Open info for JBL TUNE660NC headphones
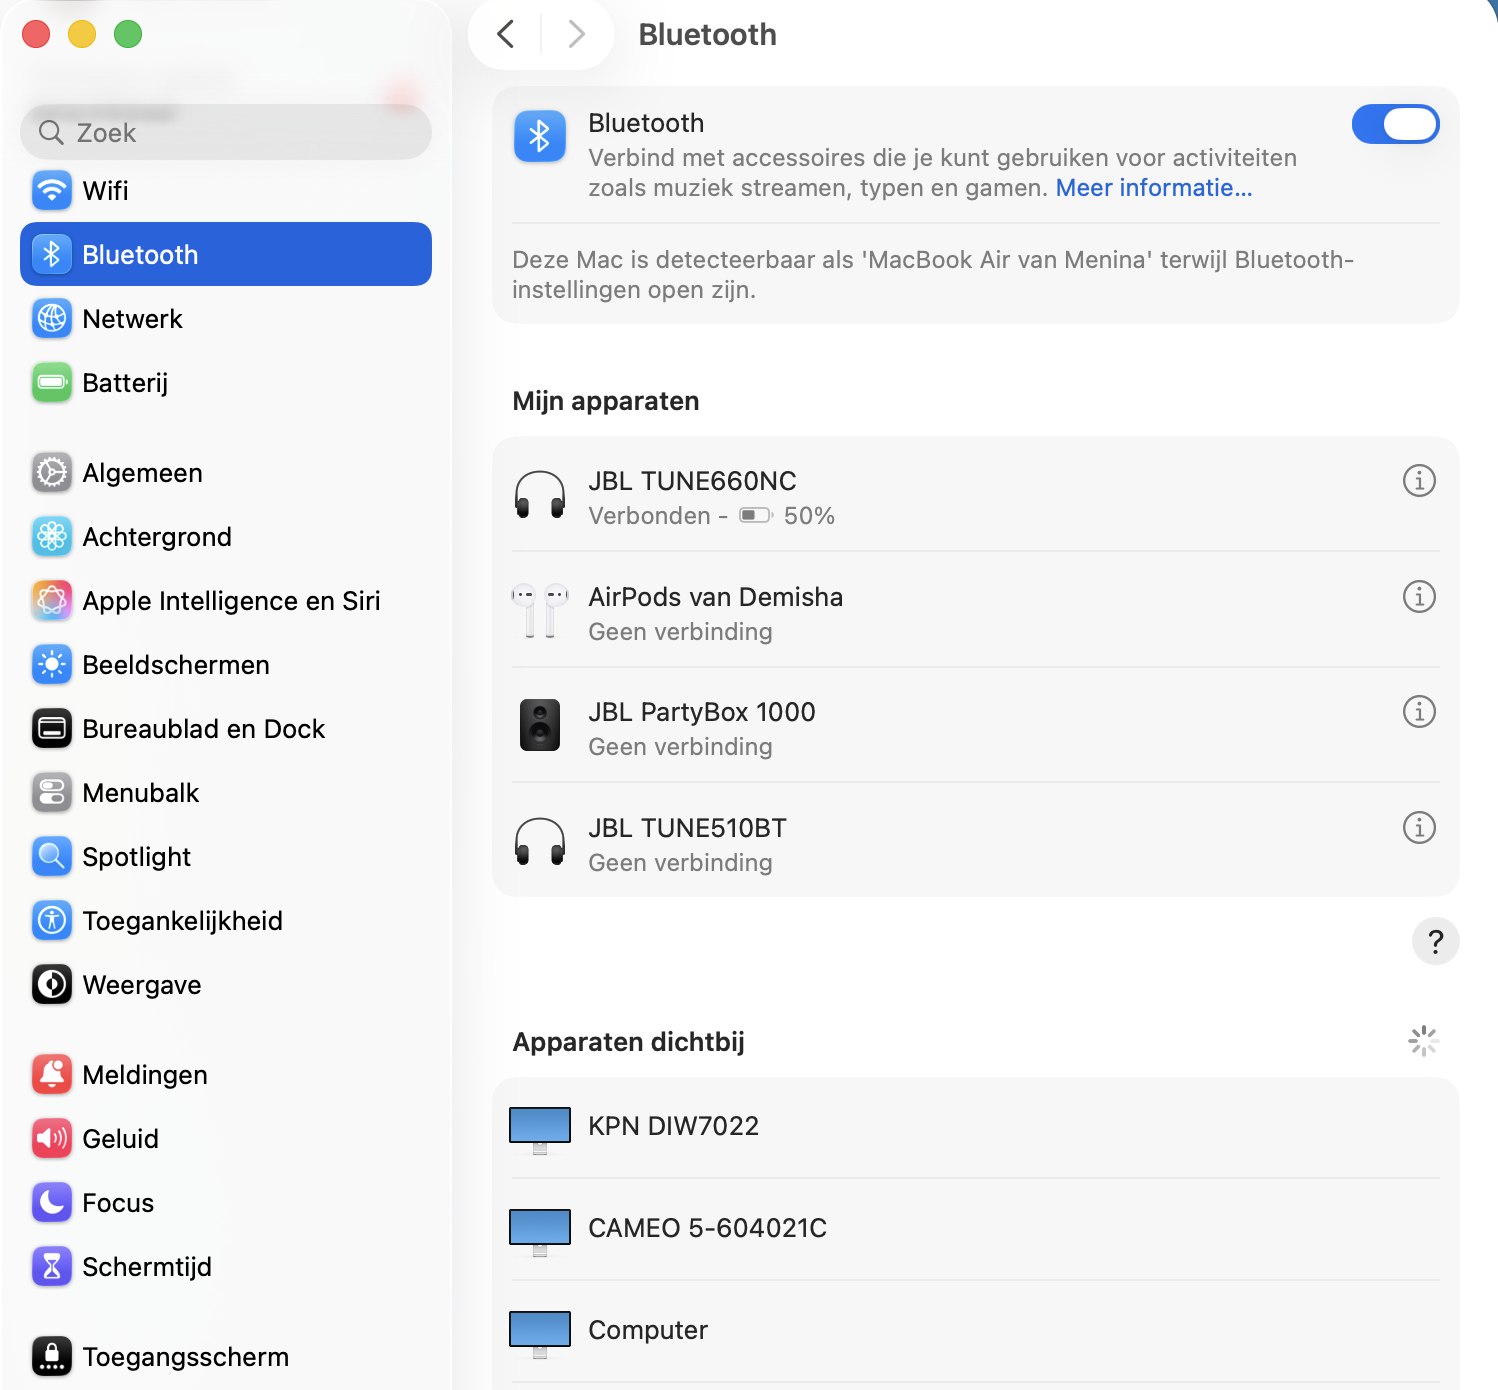Image resolution: width=1498 pixels, height=1390 pixels. pos(1419,481)
